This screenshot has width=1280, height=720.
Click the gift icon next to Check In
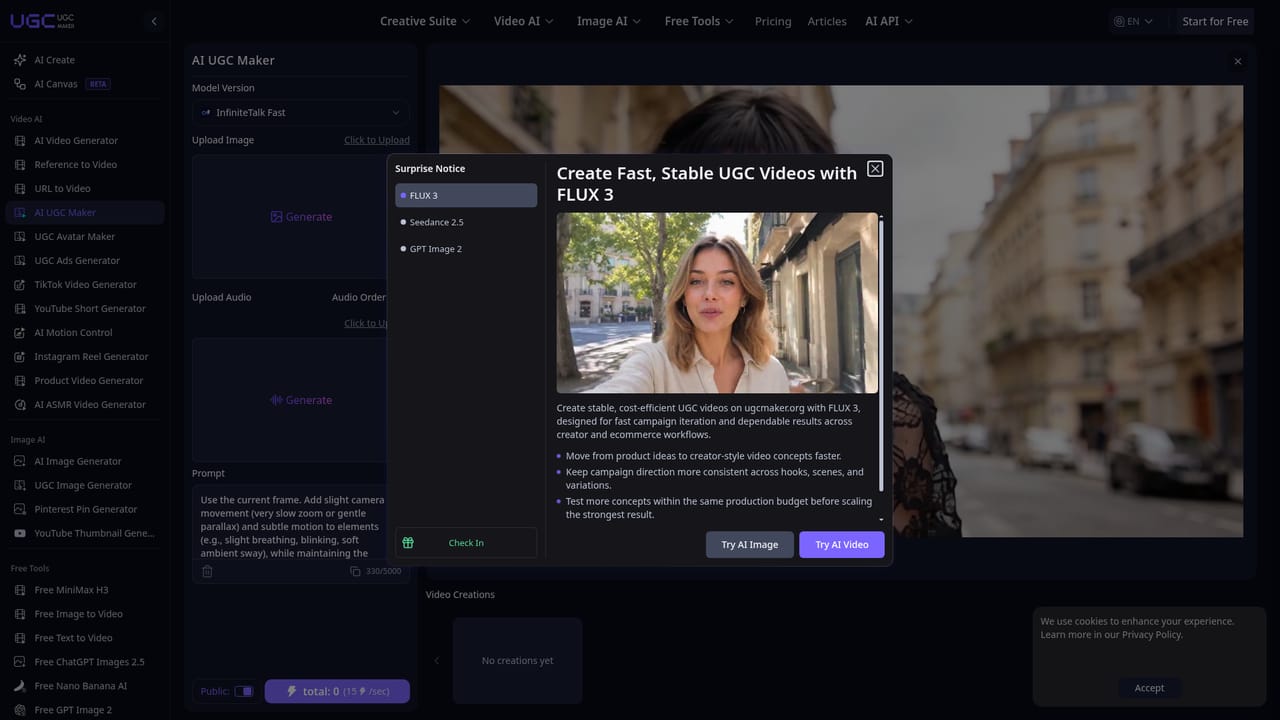[408, 543]
